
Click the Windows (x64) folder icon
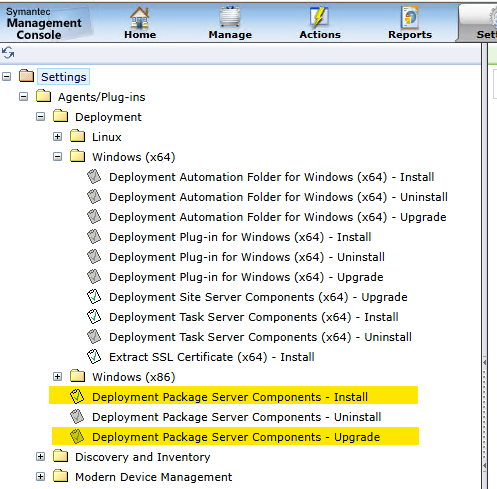pyautogui.click(x=78, y=156)
